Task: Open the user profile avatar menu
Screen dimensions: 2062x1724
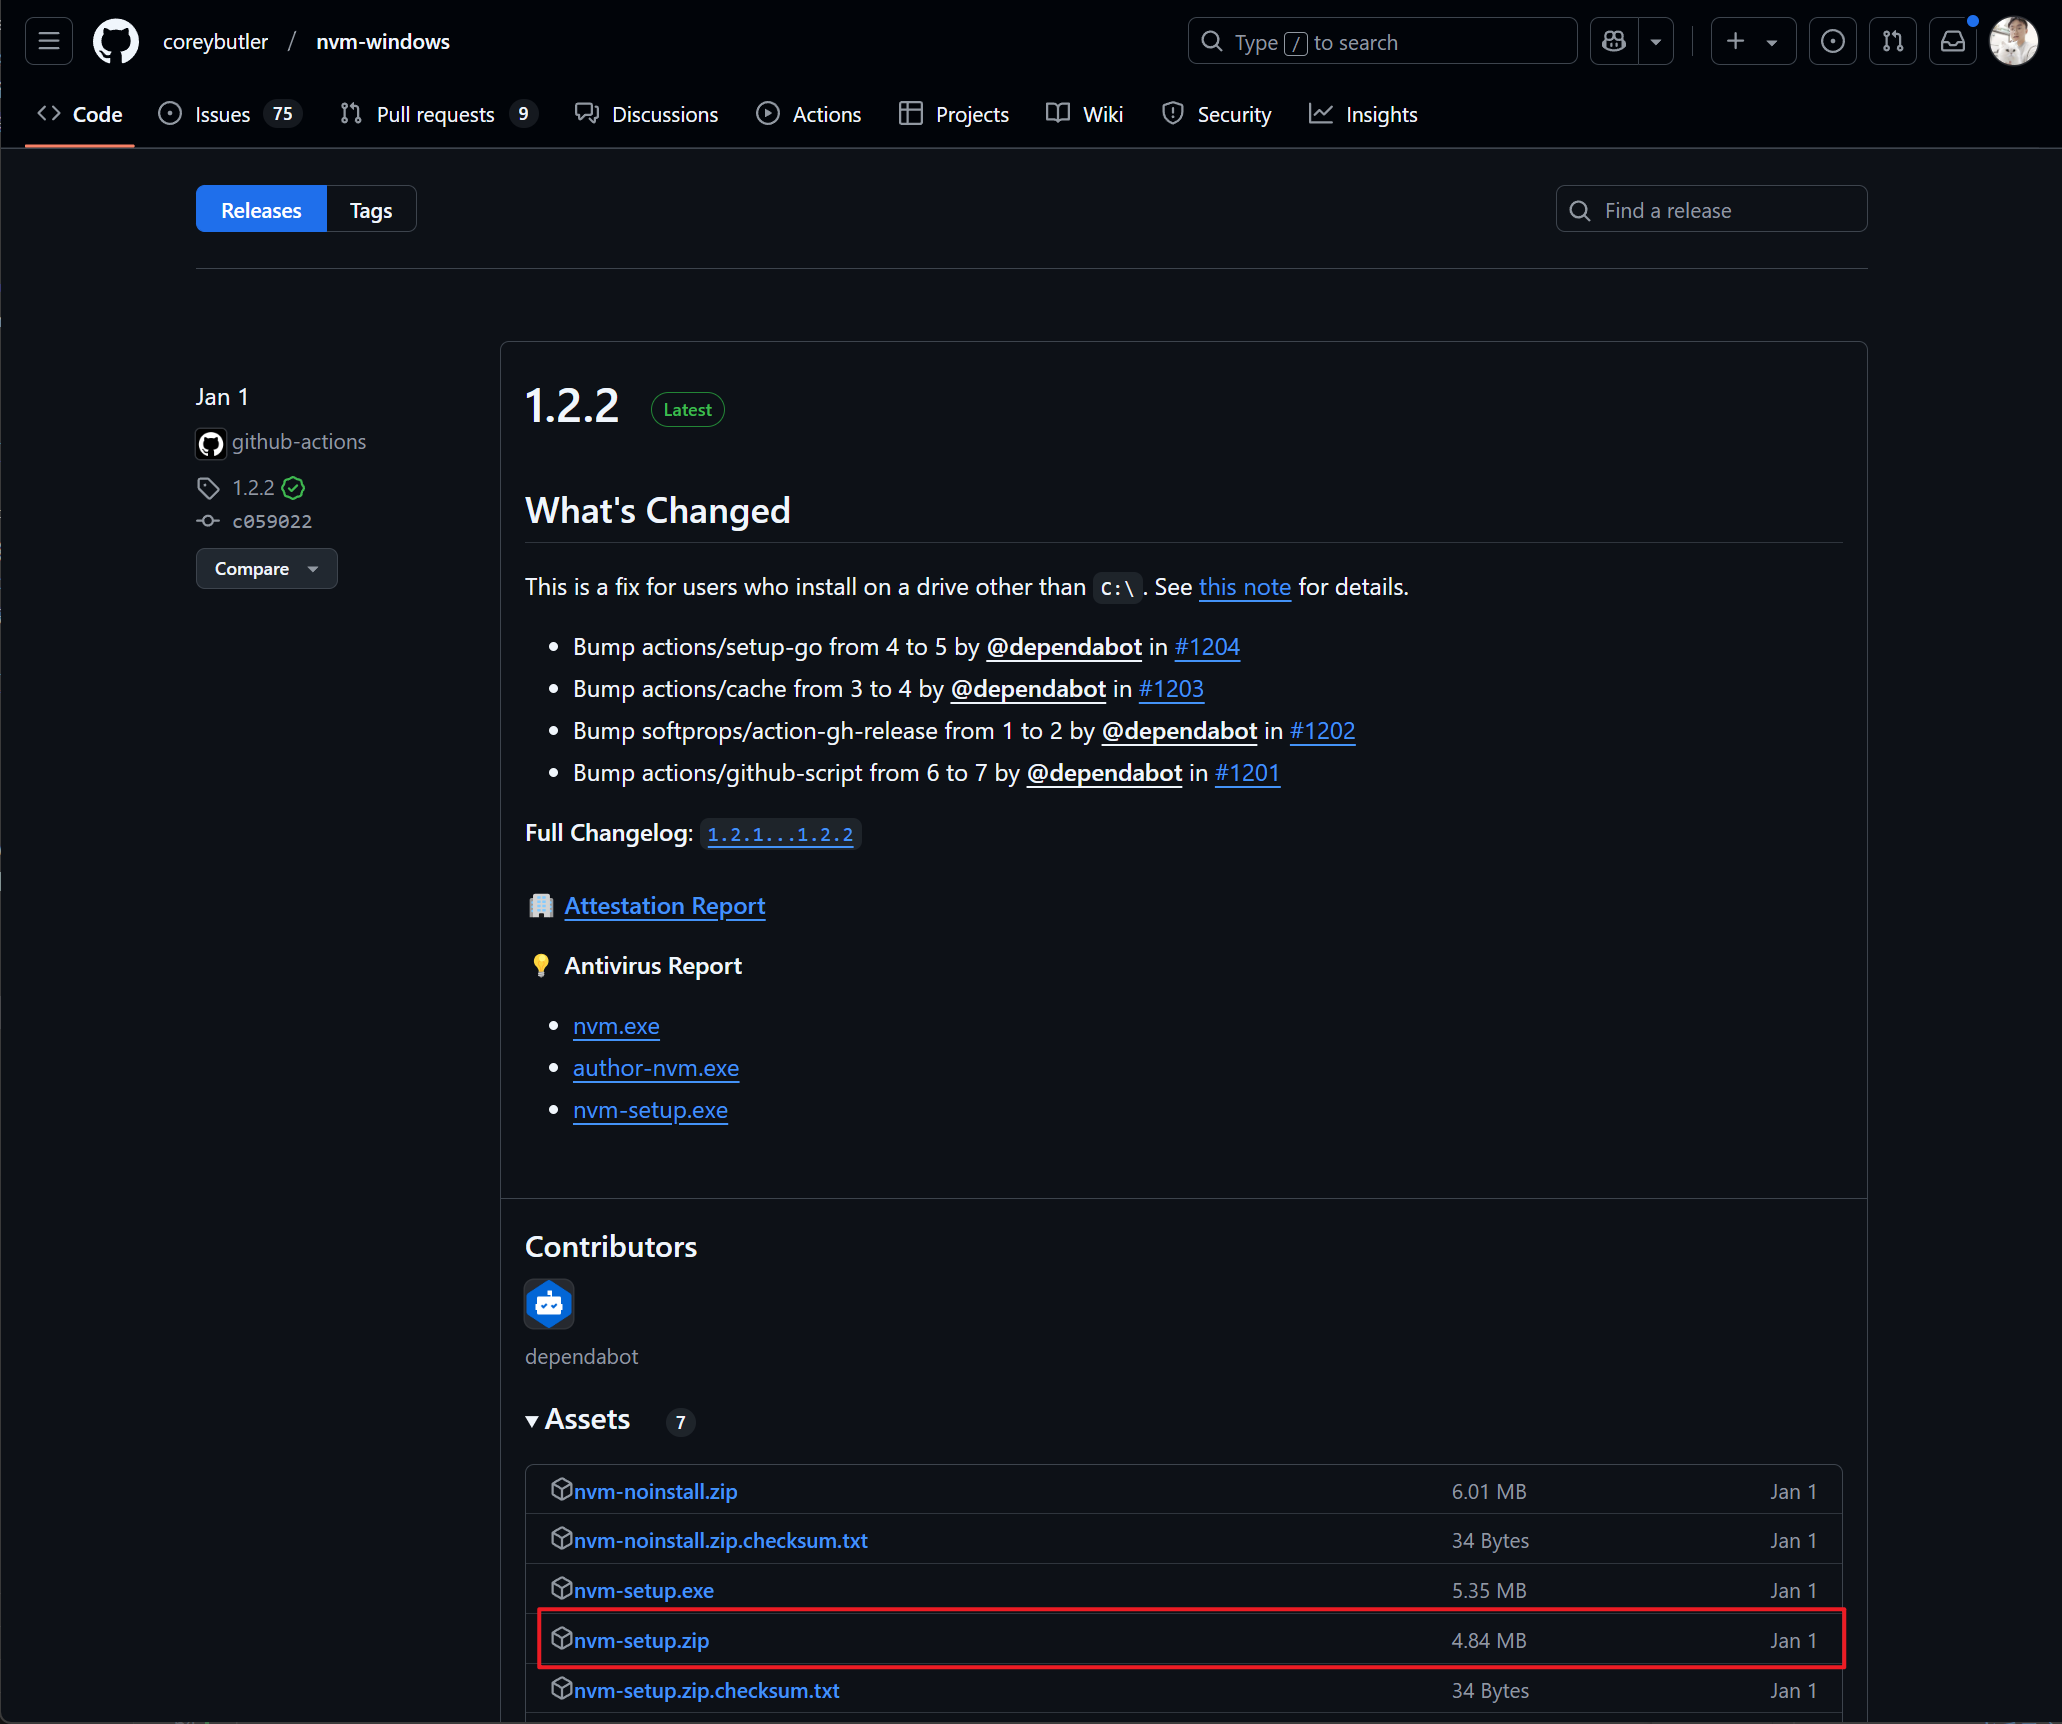Action: (x=2013, y=42)
